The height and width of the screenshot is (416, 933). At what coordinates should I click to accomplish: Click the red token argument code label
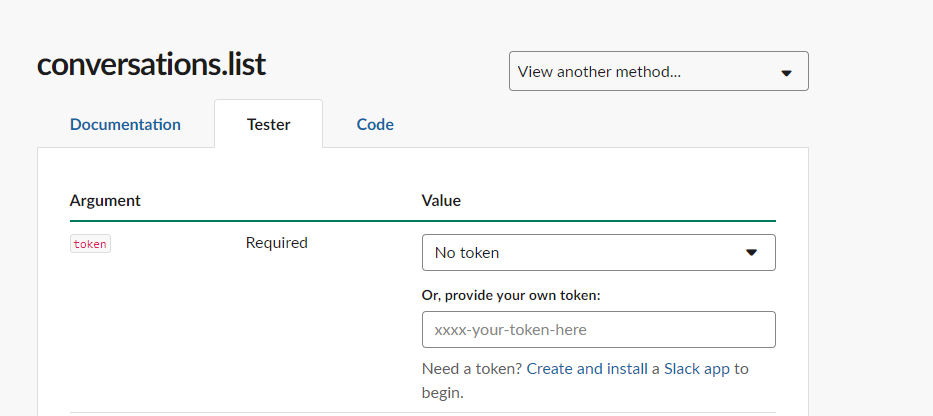(90, 244)
